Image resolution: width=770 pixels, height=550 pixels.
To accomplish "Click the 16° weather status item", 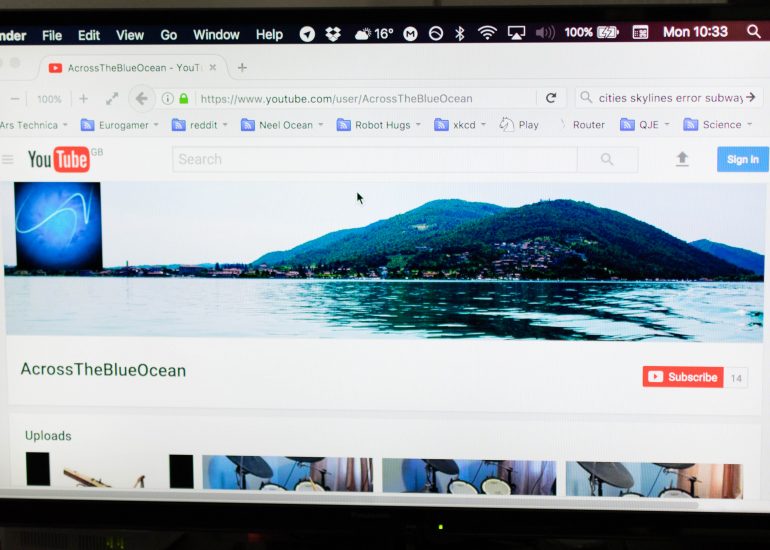I will (374, 33).
